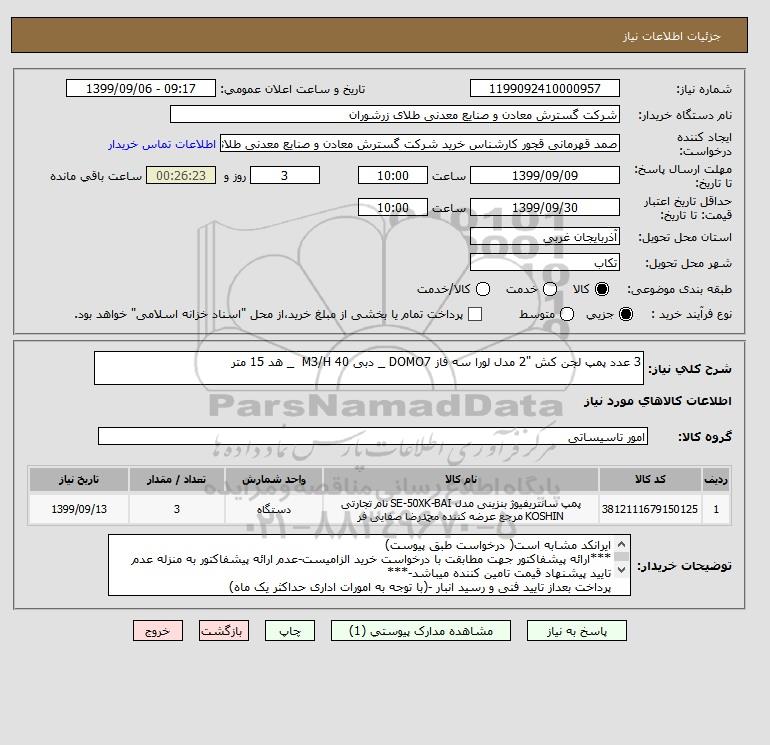The height and width of the screenshot is (745, 770).
Task: Toggle the اسناد خزانه اسلامی payment checkbox
Action: click(475, 314)
